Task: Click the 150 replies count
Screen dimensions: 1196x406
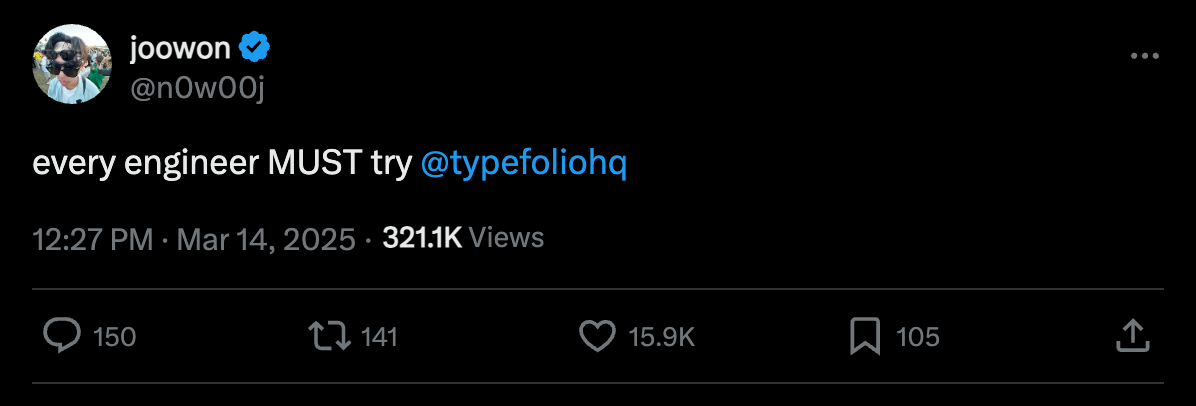Action: pyautogui.click(x=114, y=337)
